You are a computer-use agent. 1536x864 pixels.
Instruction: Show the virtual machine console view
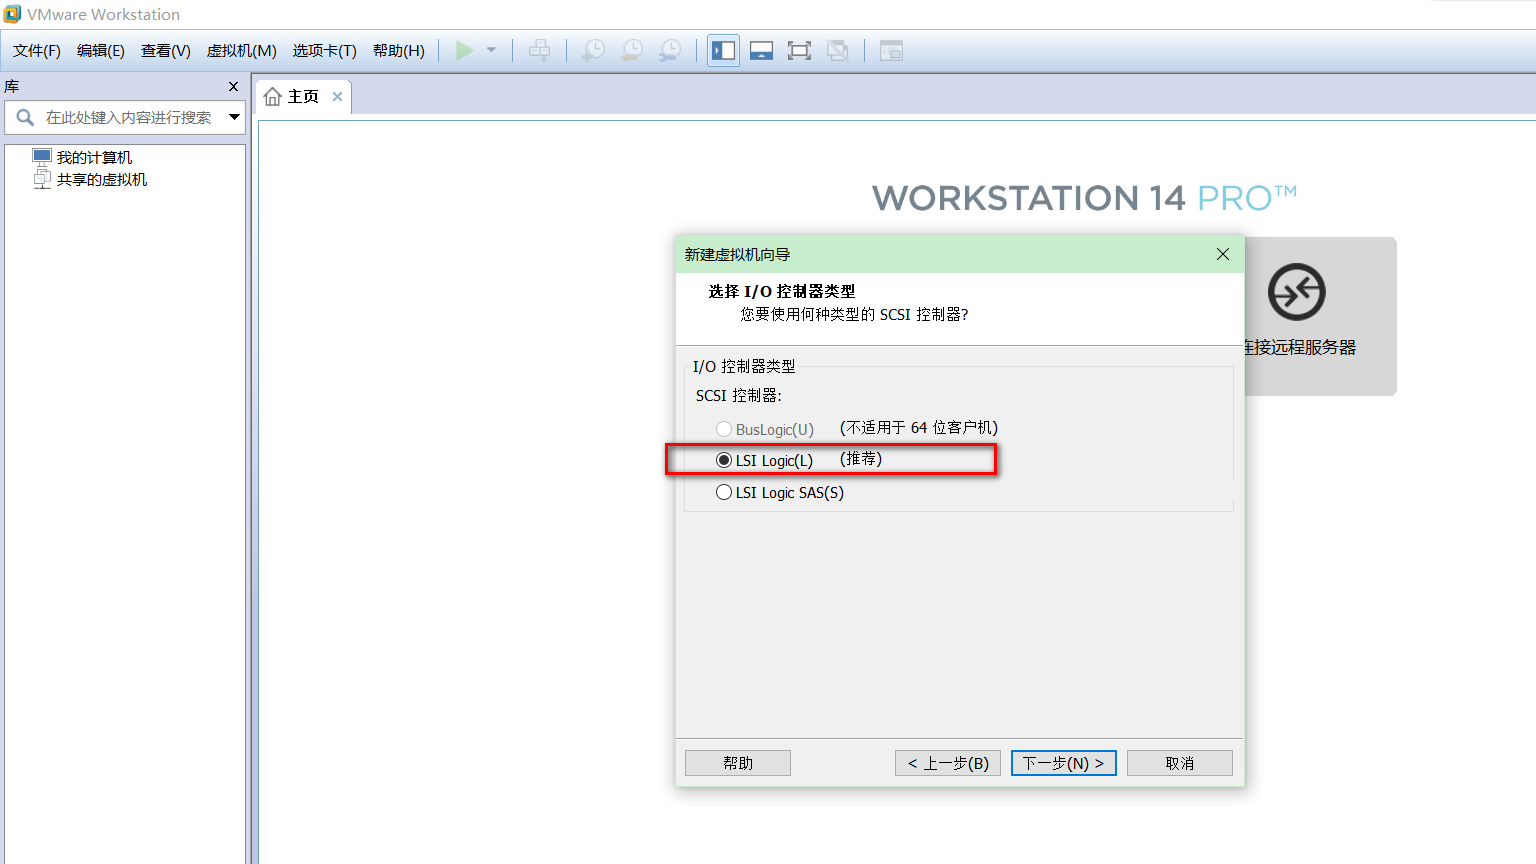click(890, 50)
